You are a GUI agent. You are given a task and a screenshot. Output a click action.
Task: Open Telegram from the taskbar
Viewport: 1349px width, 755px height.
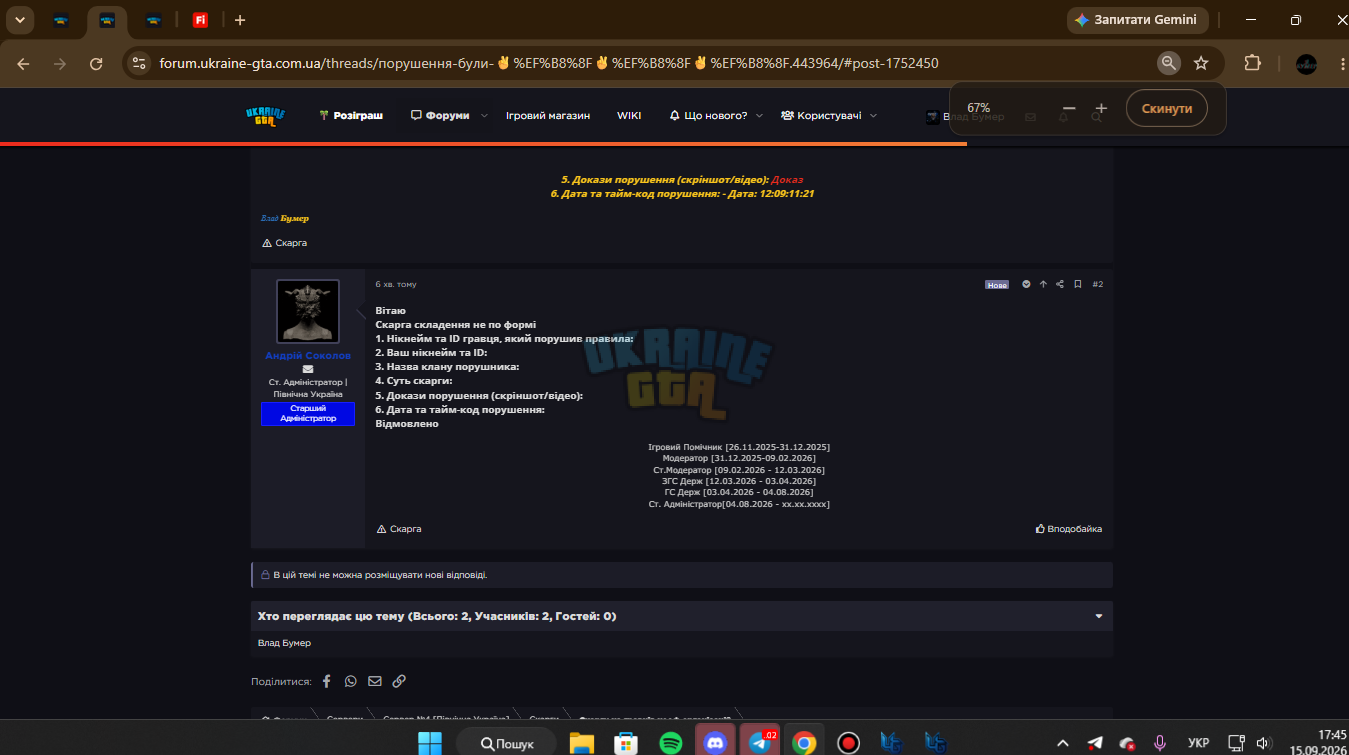point(760,743)
